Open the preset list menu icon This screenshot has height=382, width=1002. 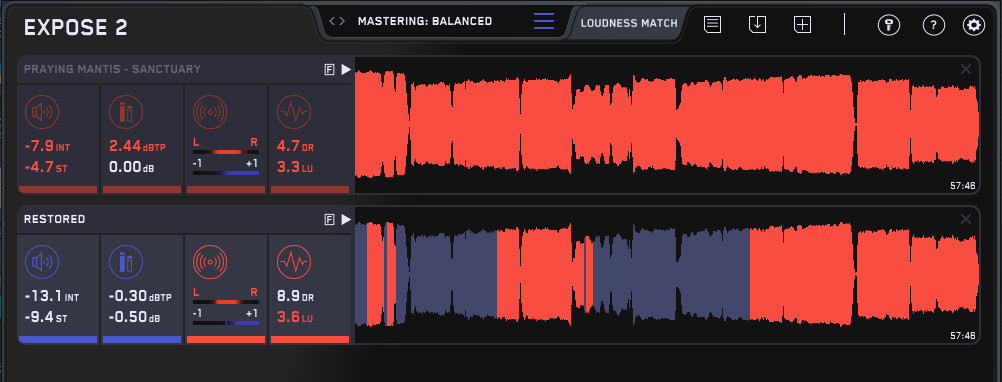(544, 21)
